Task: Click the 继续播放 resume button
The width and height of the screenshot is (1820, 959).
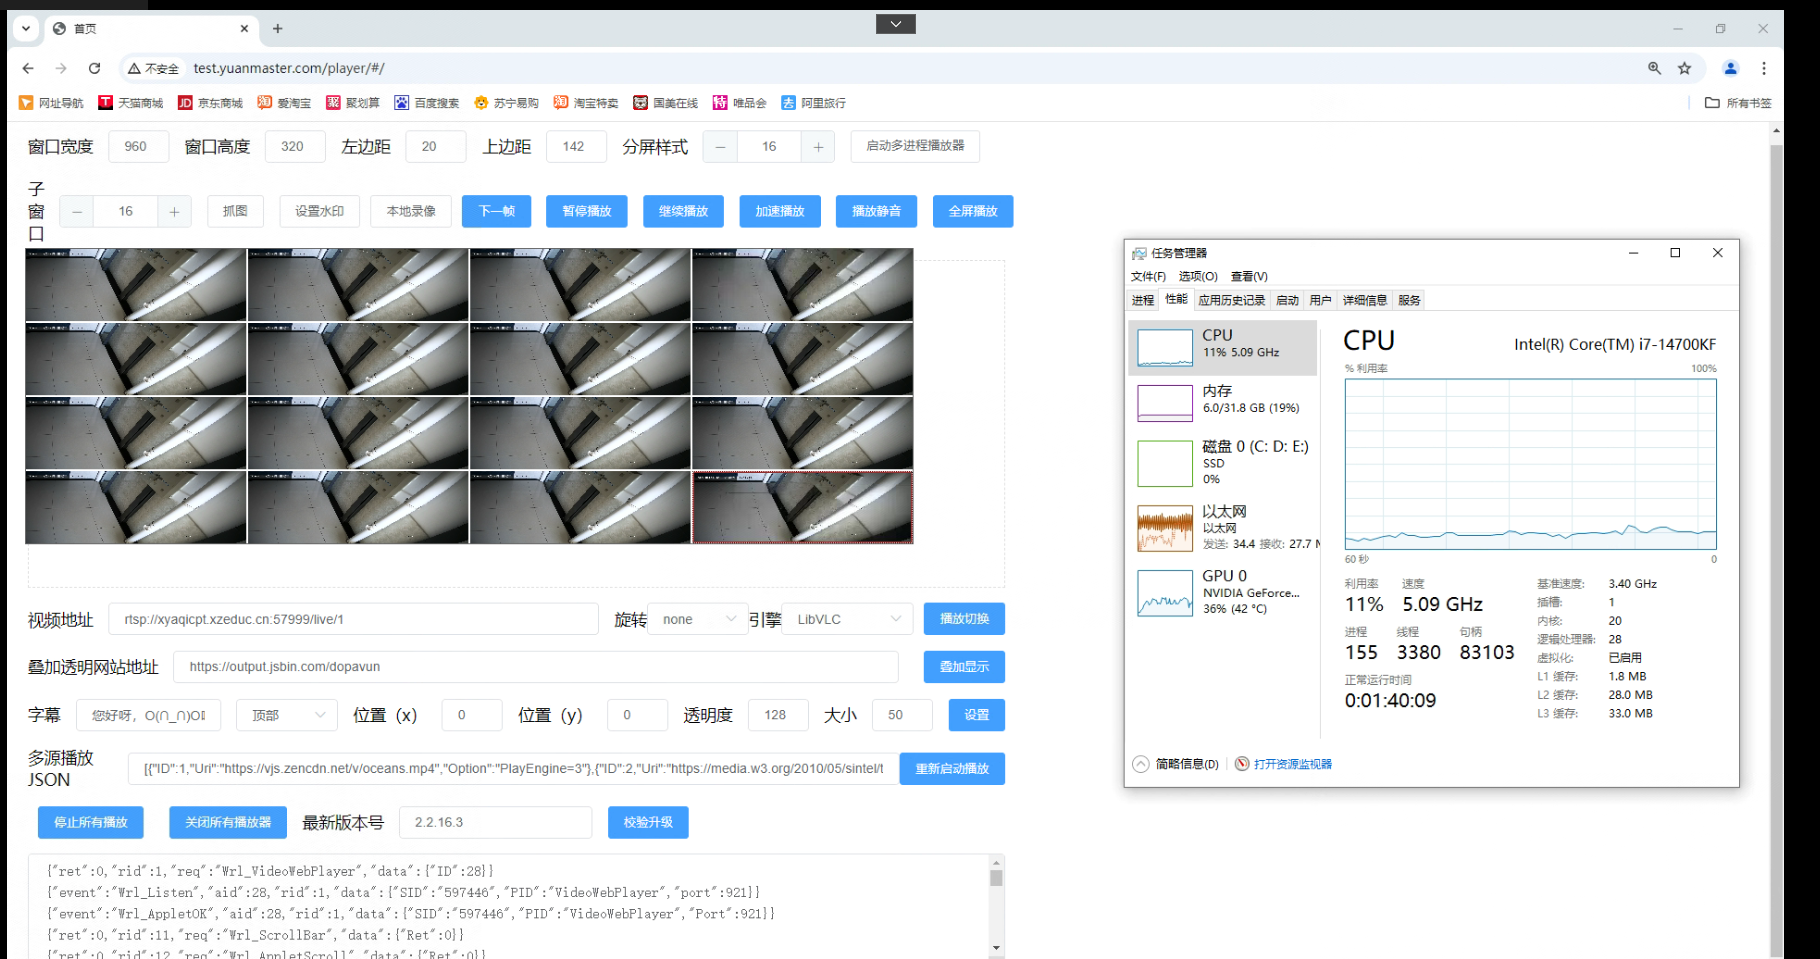Action: [683, 211]
